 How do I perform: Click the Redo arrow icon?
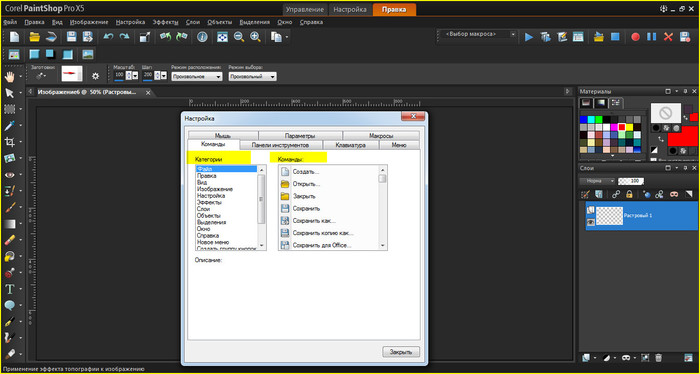125,37
